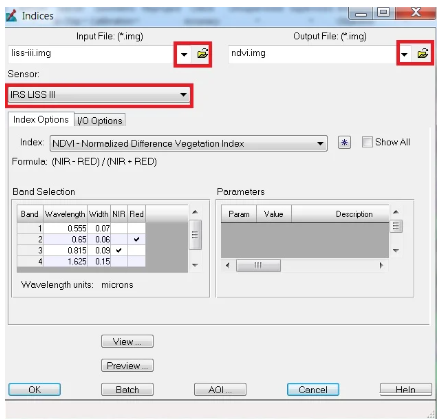Click the Wavelength column header
Screen dimensions: 441x419
coord(65,214)
